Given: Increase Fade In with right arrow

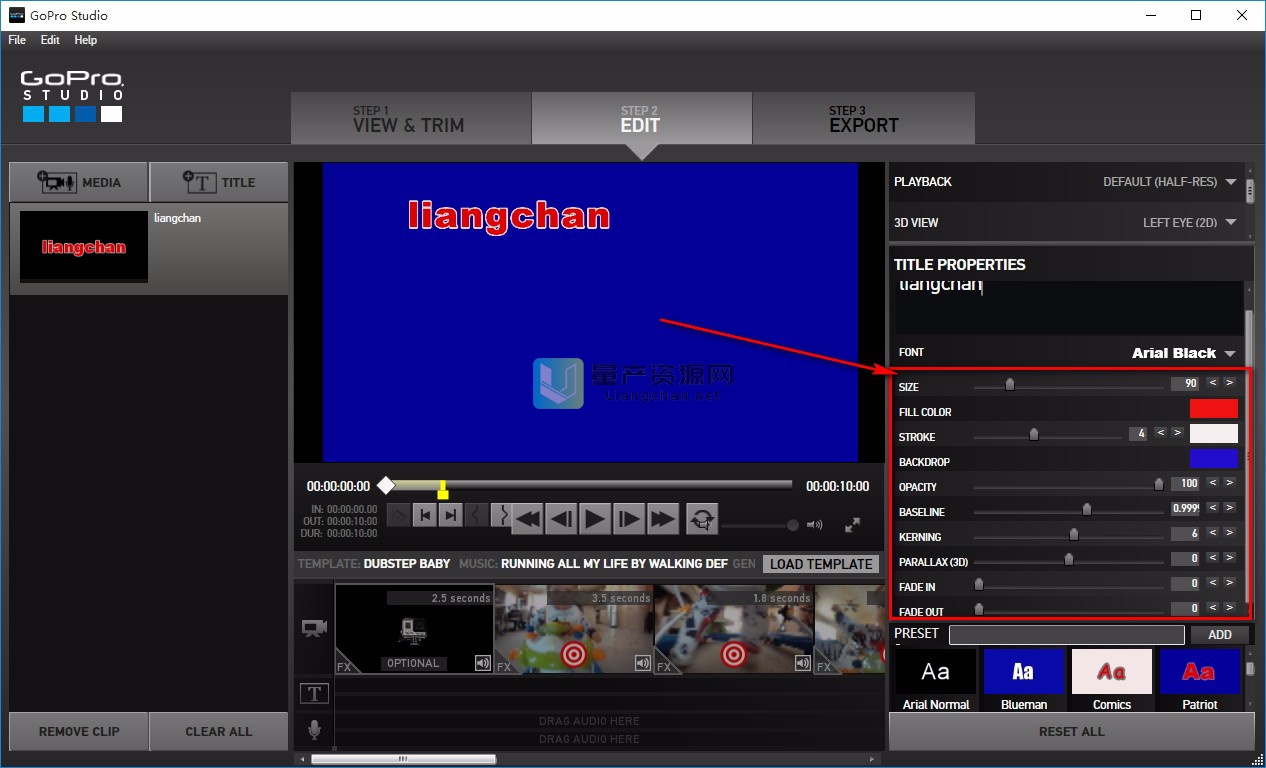Looking at the screenshot, I should click(x=1230, y=583).
